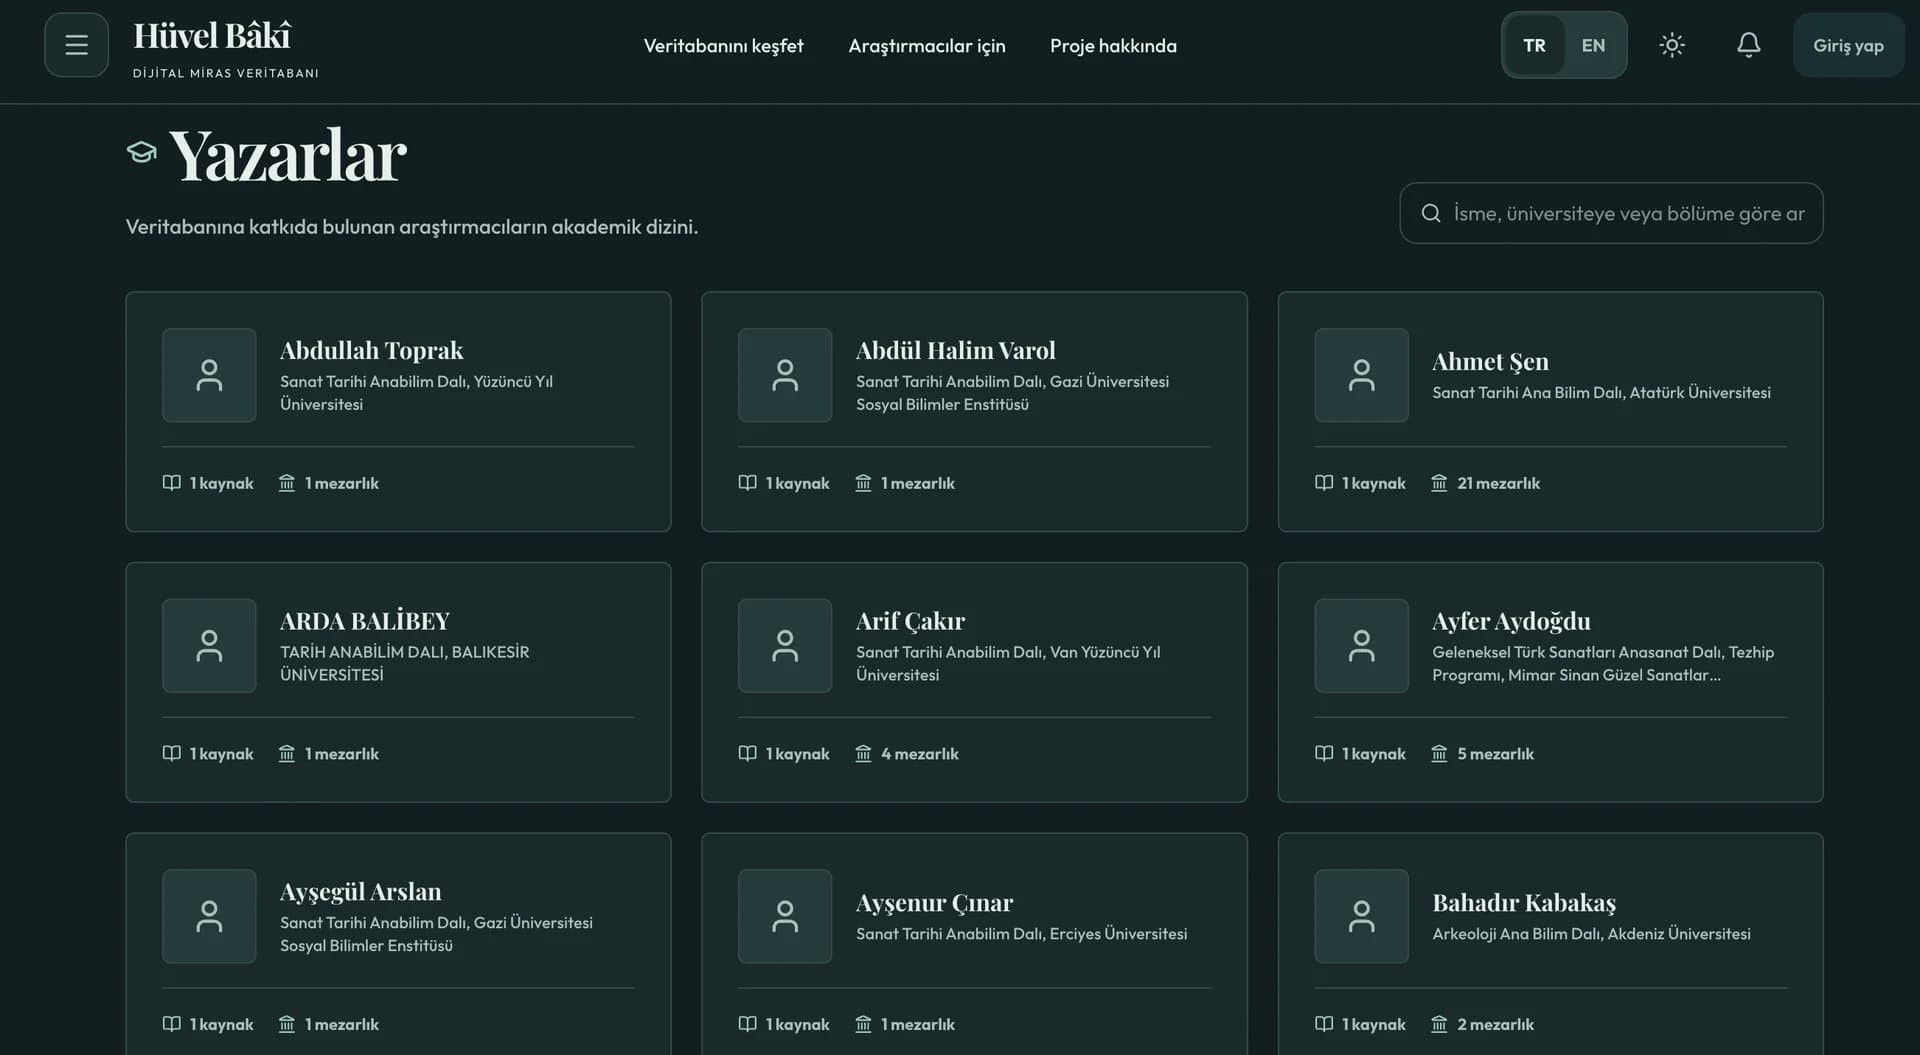Open Ayfer Aydoğdu author name

[x=1511, y=621]
